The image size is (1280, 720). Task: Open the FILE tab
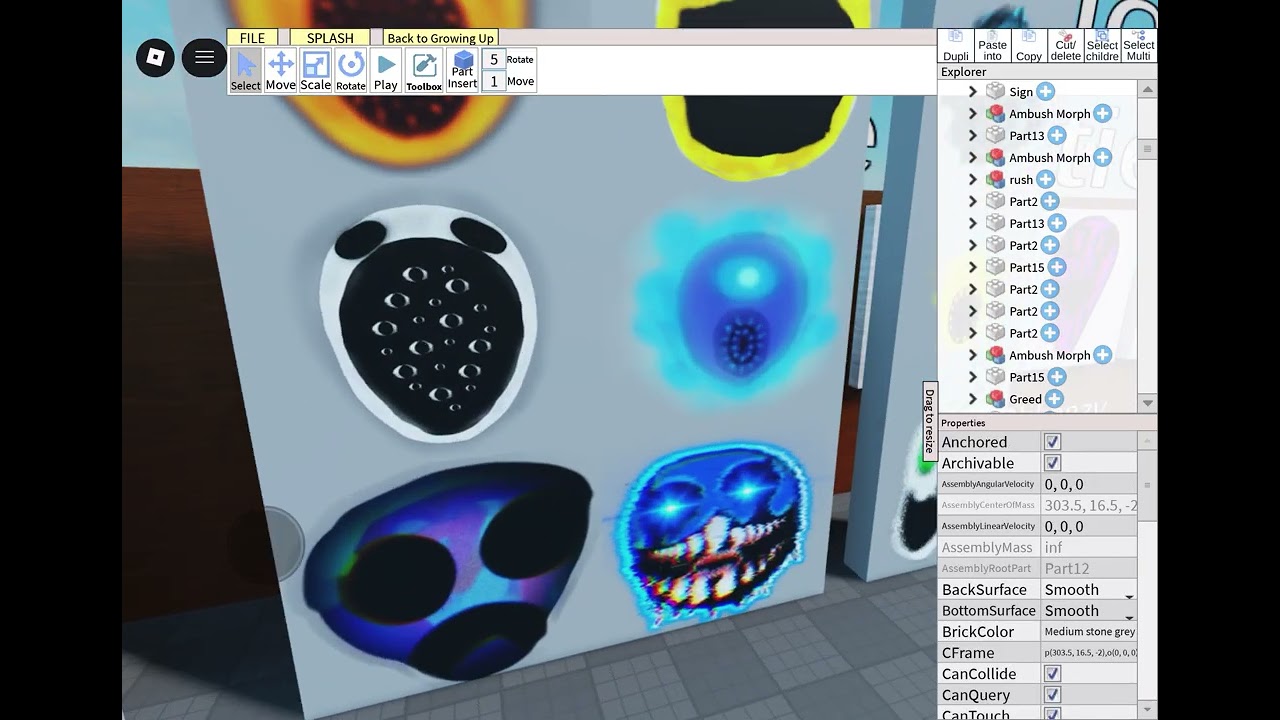[252, 38]
